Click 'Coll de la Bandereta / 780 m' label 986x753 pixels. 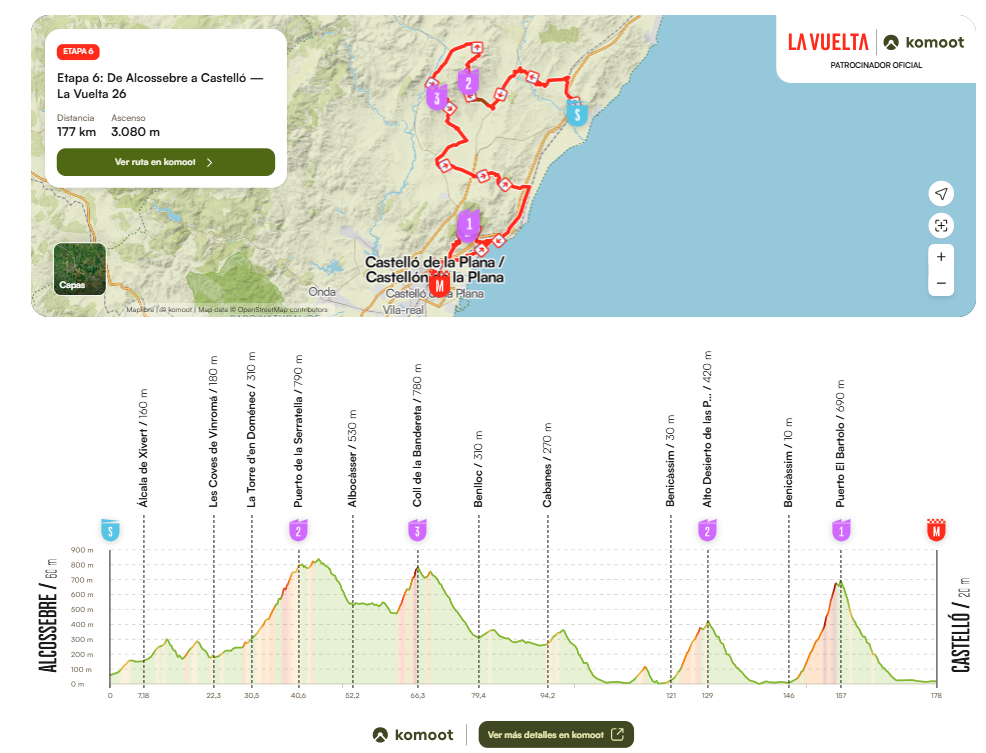(417, 435)
